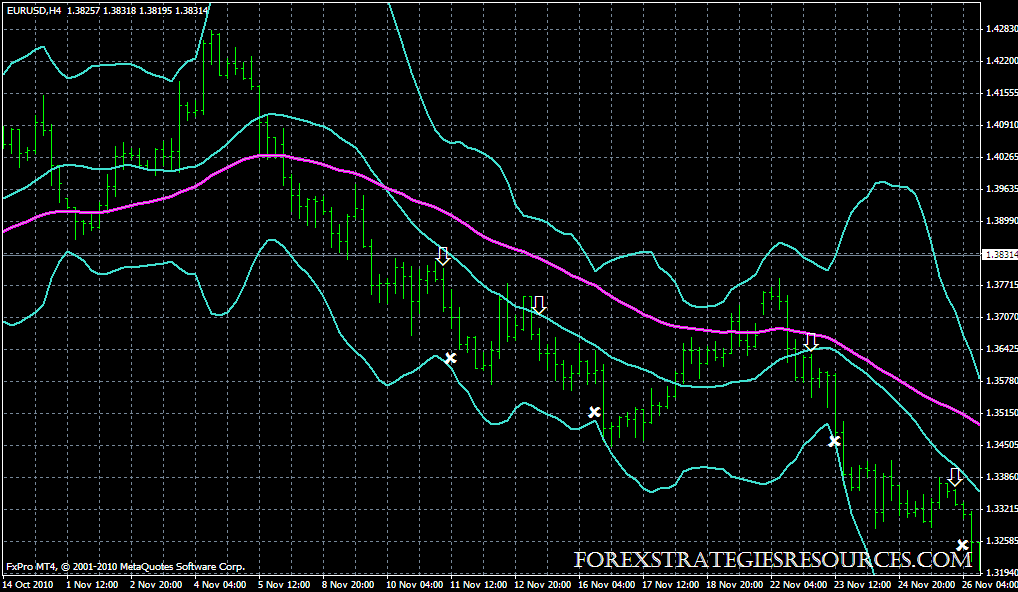Screen dimensions: 1018x592
Task: Click the 23 Nov 12:00 time label
Action: pos(864,585)
